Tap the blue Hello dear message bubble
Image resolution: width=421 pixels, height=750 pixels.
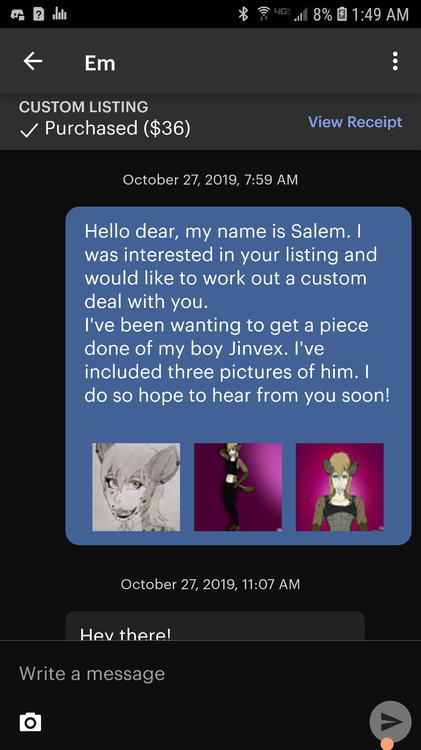[x=238, y=375]
